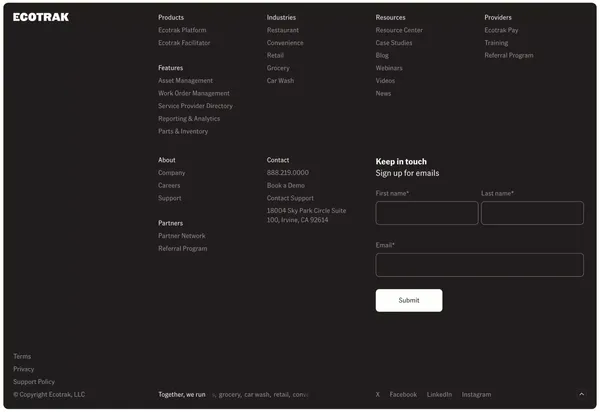This screenshot has height=412, width=600.
Task: Click the Products column heading
Action: (171, 17)
